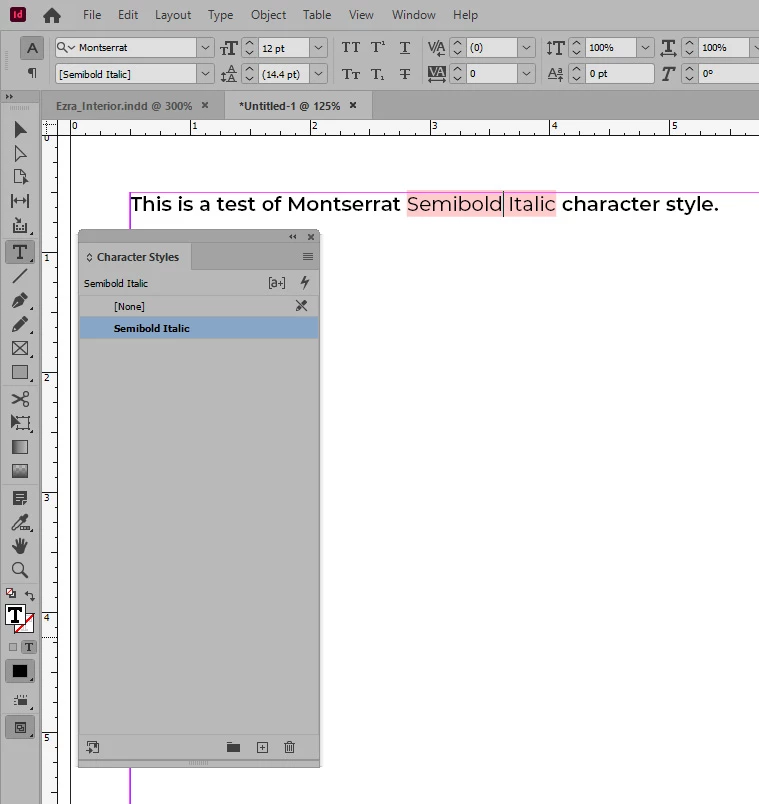Screen dimensions: 759x804
Task: Select the Pen tool
Action: pos(20,300)
